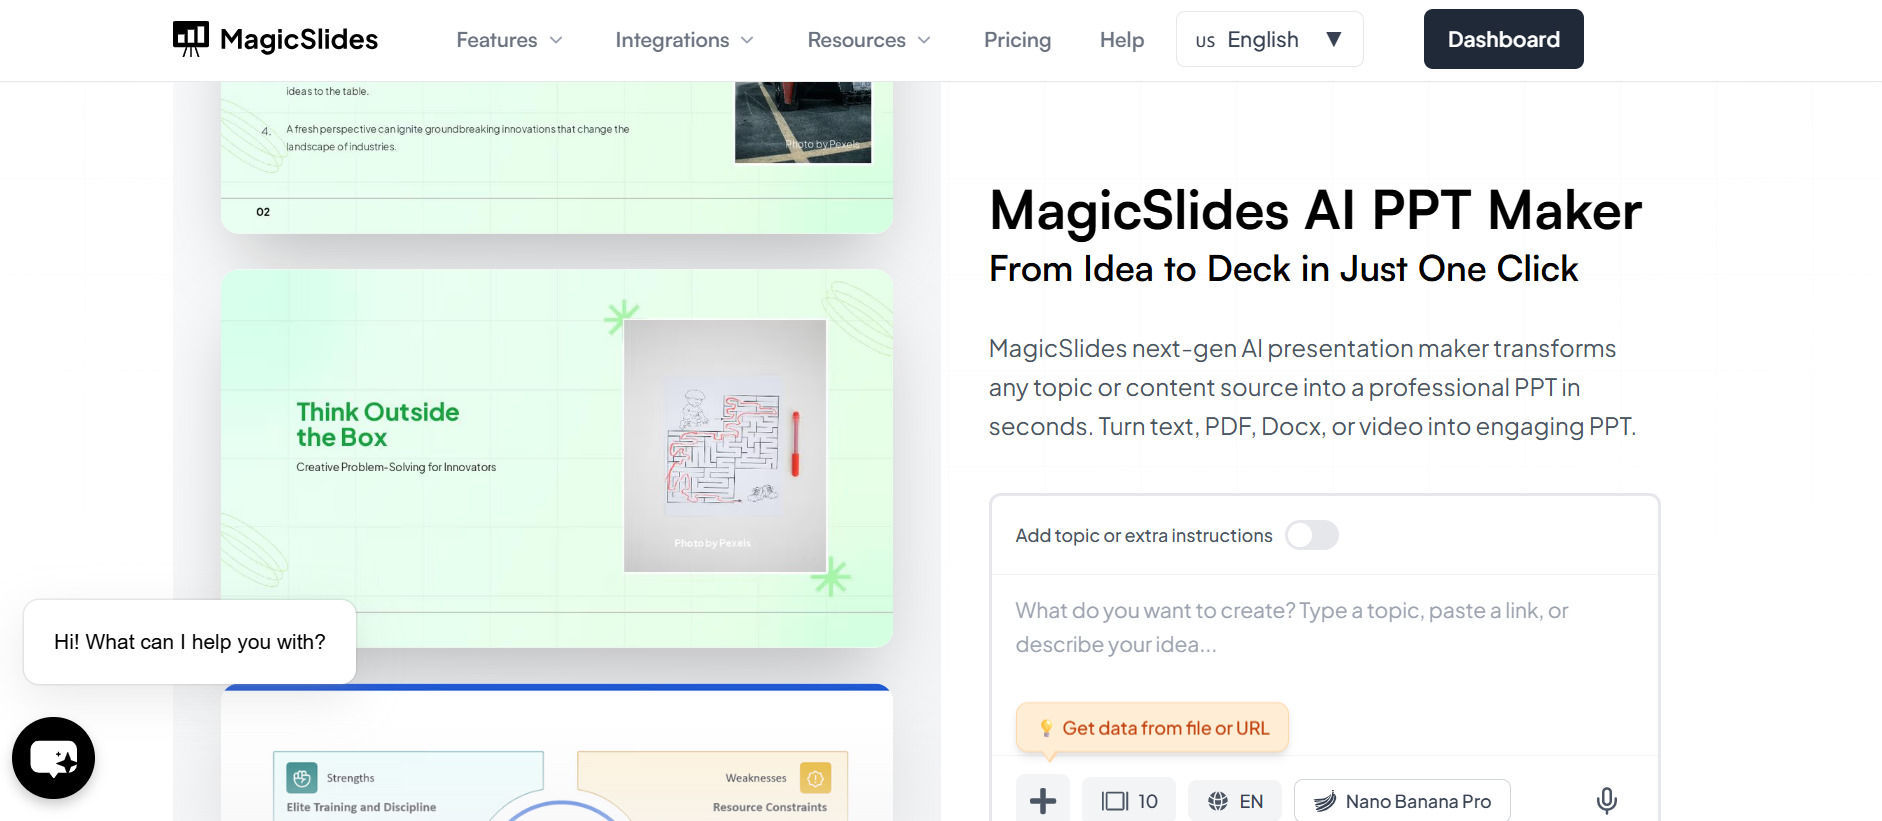Image resolution: width=1882 pixels, height=821 pixels.
Task: Click the MagicSlides brand name link
Action: pyautogui.click(x=299, y=39)
